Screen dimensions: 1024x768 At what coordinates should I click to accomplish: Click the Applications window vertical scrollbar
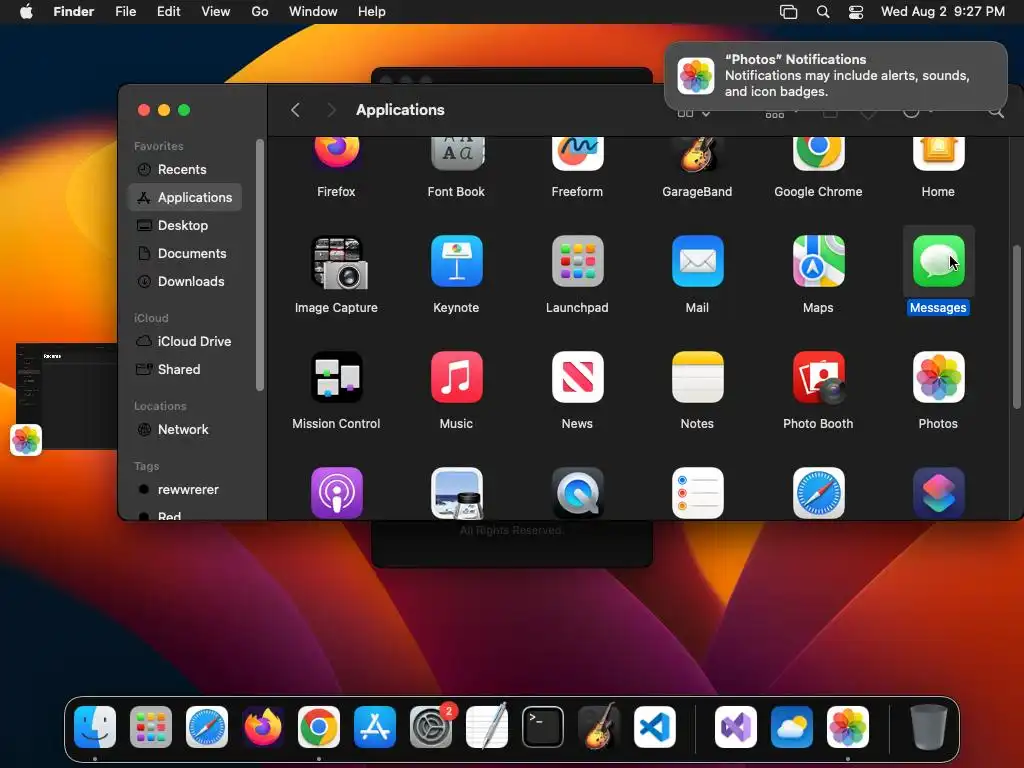pos(1016,327)
